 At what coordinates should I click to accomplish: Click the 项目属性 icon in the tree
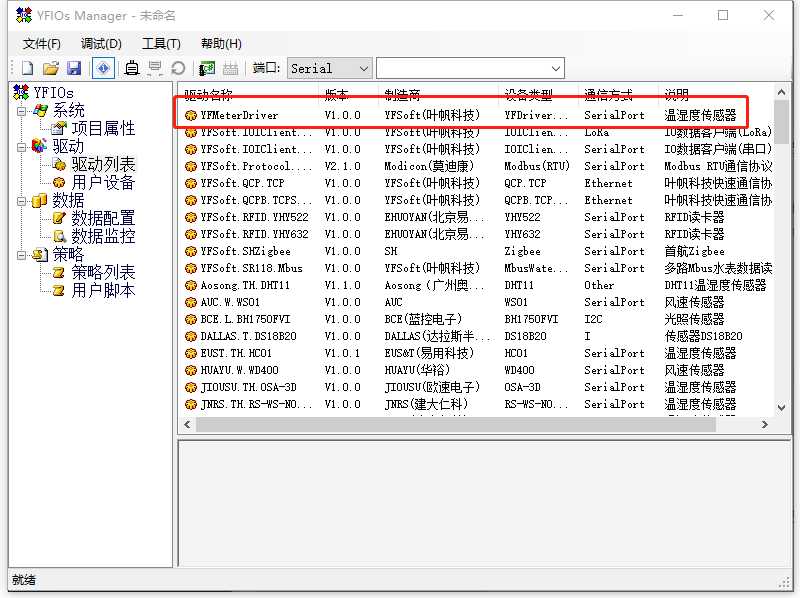click(59, 128)
